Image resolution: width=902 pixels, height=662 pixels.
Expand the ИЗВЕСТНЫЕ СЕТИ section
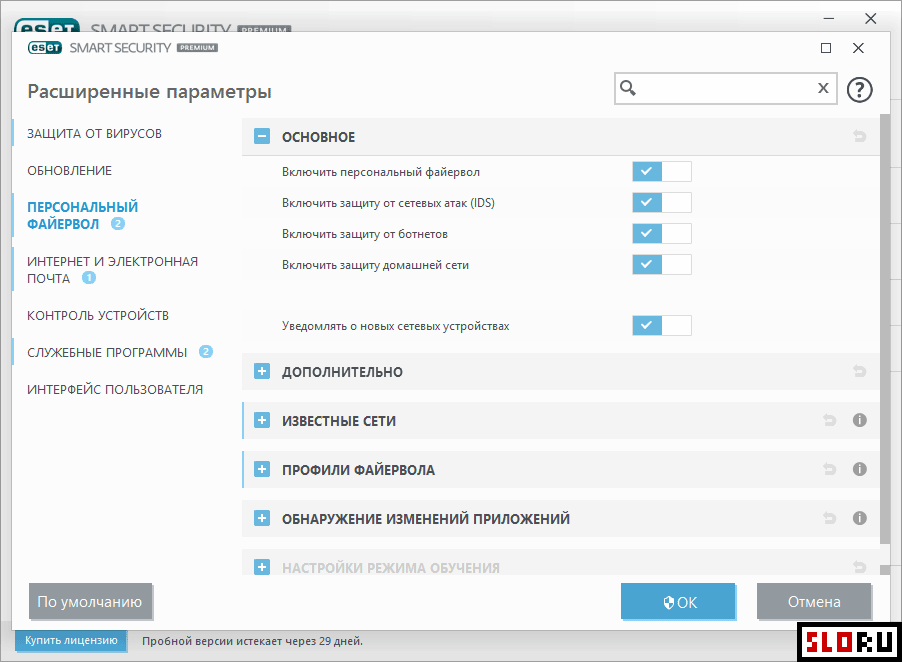click(262, 420)
